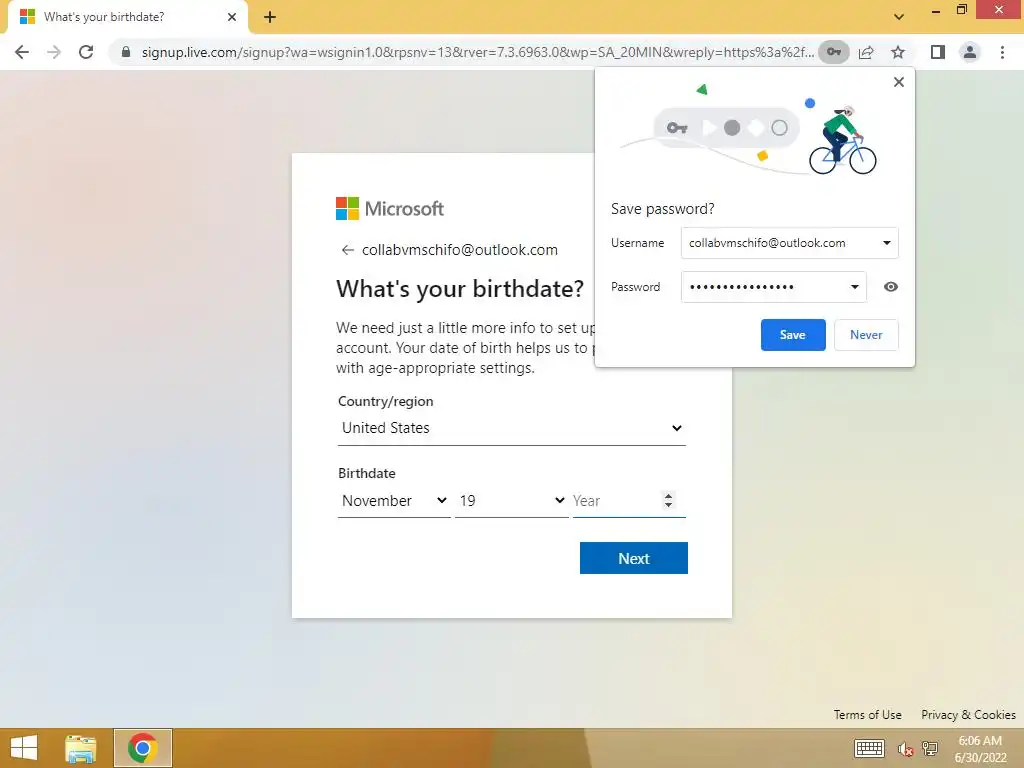This screenshot has width=1024, height=768.
Task: Open the November month dropdown
Action: [394, 501]
